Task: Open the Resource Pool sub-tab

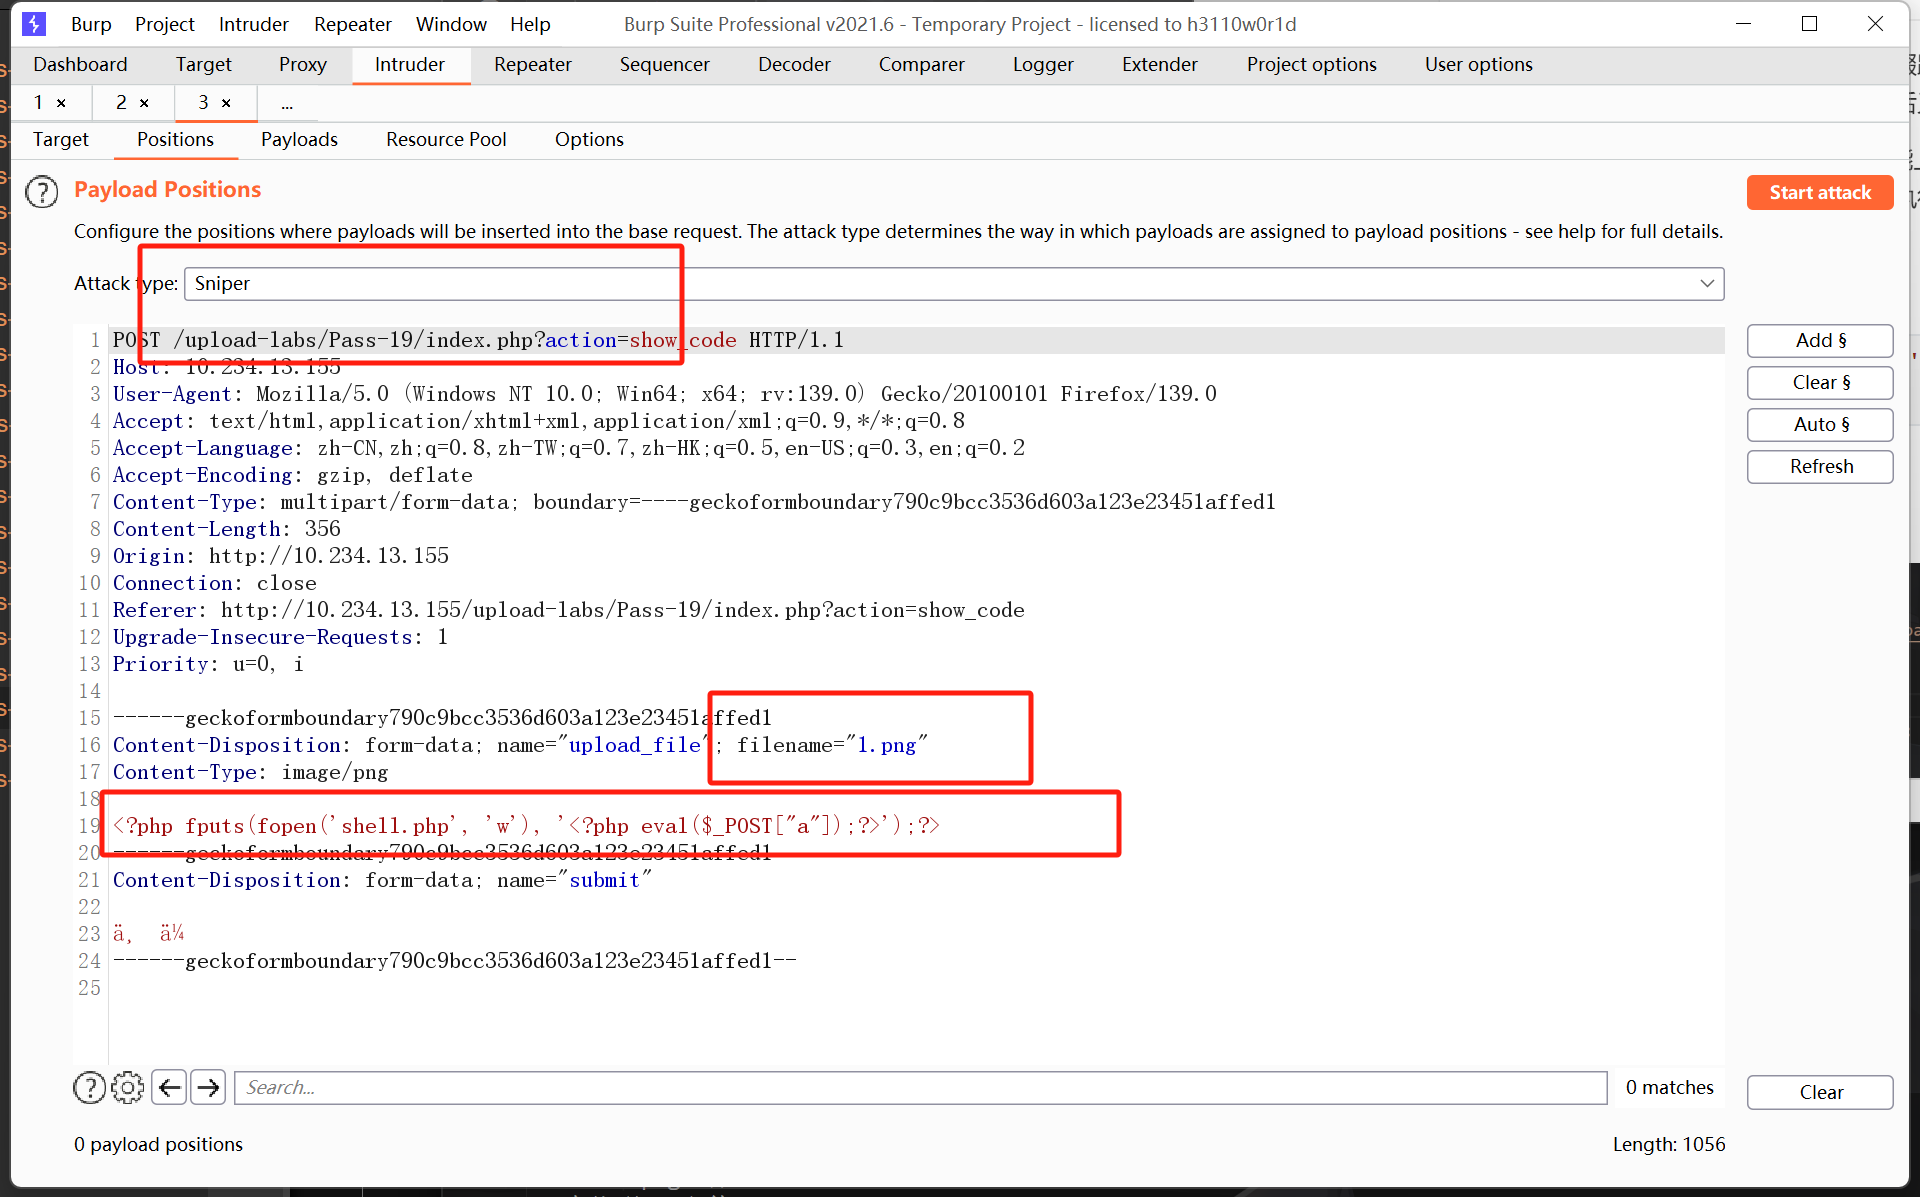Action: pyautogui.click(x=446, y=140)
